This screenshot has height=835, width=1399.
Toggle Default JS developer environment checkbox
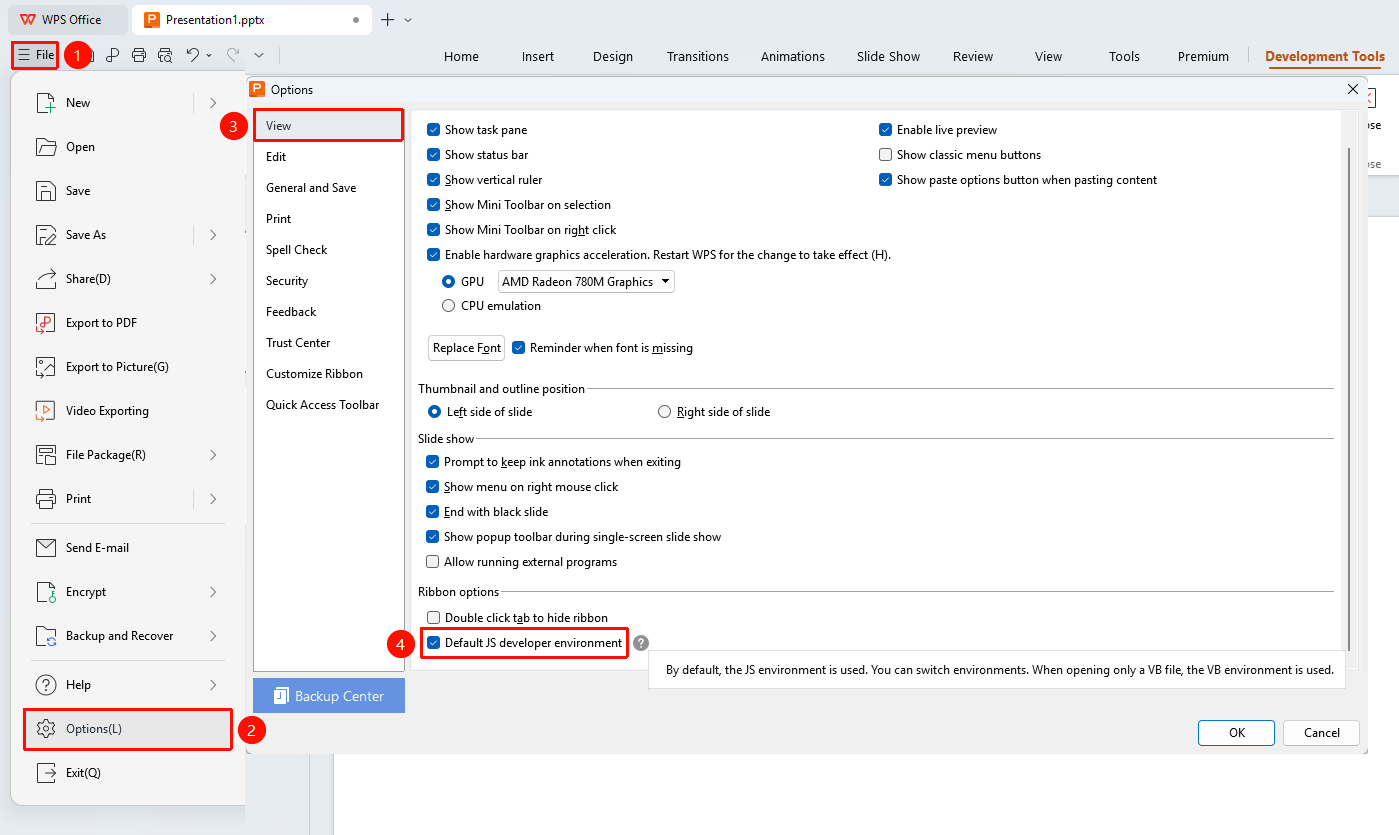[x=433, y=643]
